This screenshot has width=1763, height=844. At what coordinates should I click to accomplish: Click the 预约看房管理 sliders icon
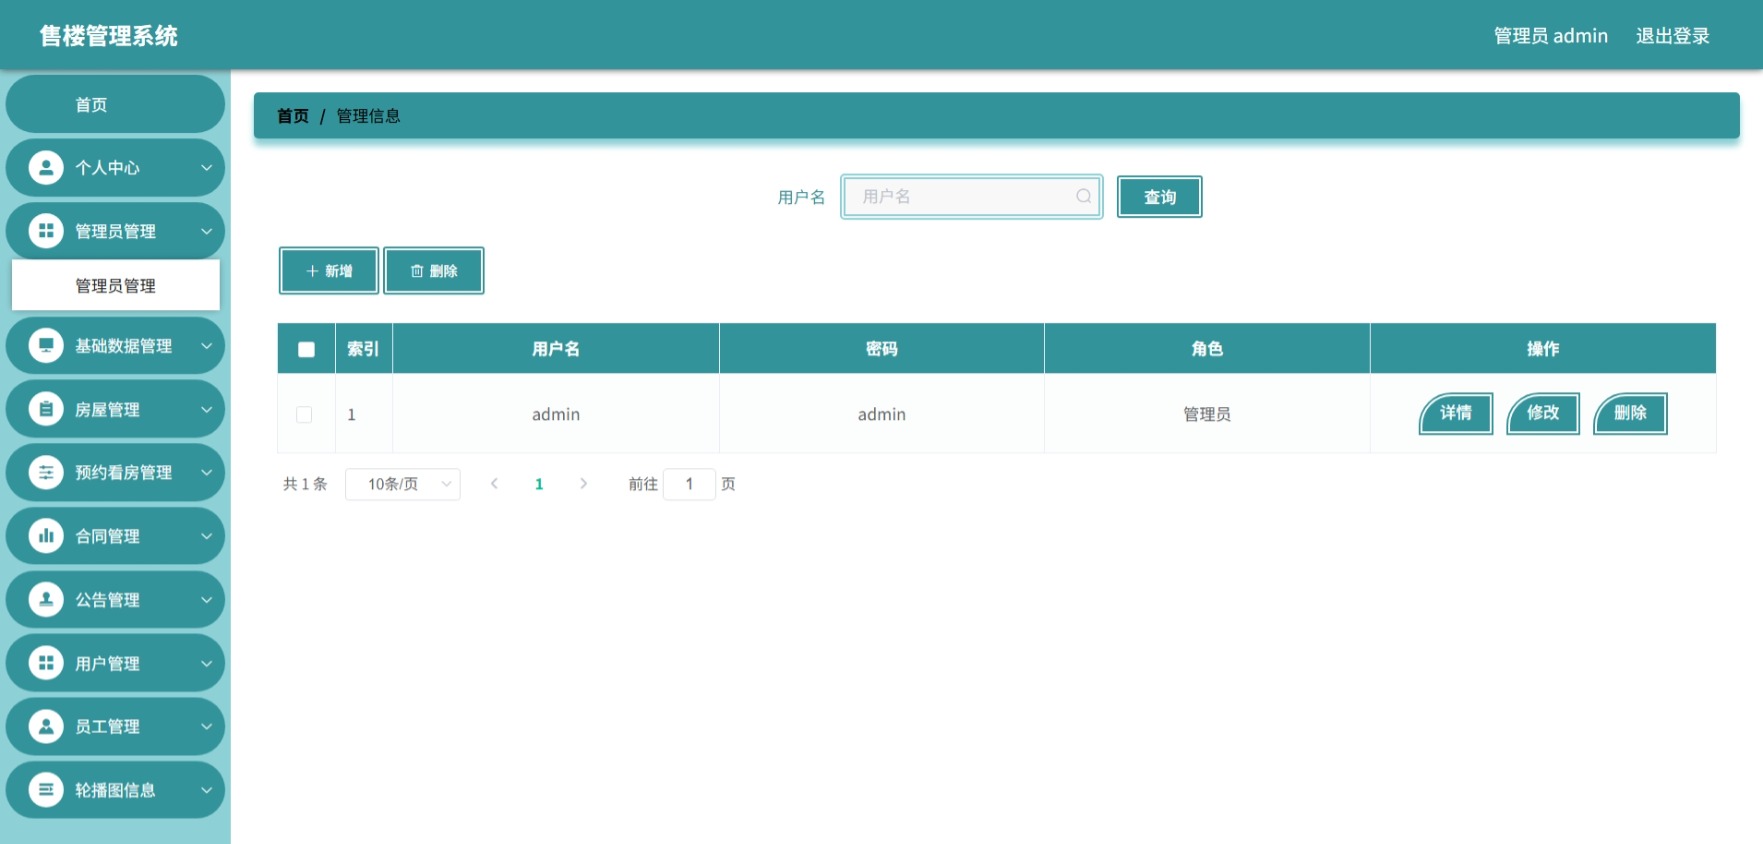click(x=46, y=472)
